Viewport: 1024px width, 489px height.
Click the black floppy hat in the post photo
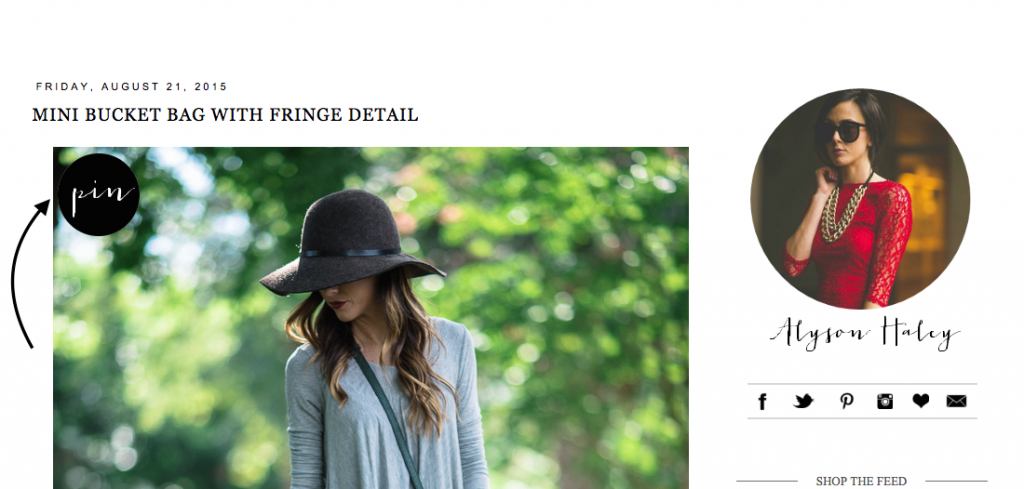pos(352,243)
